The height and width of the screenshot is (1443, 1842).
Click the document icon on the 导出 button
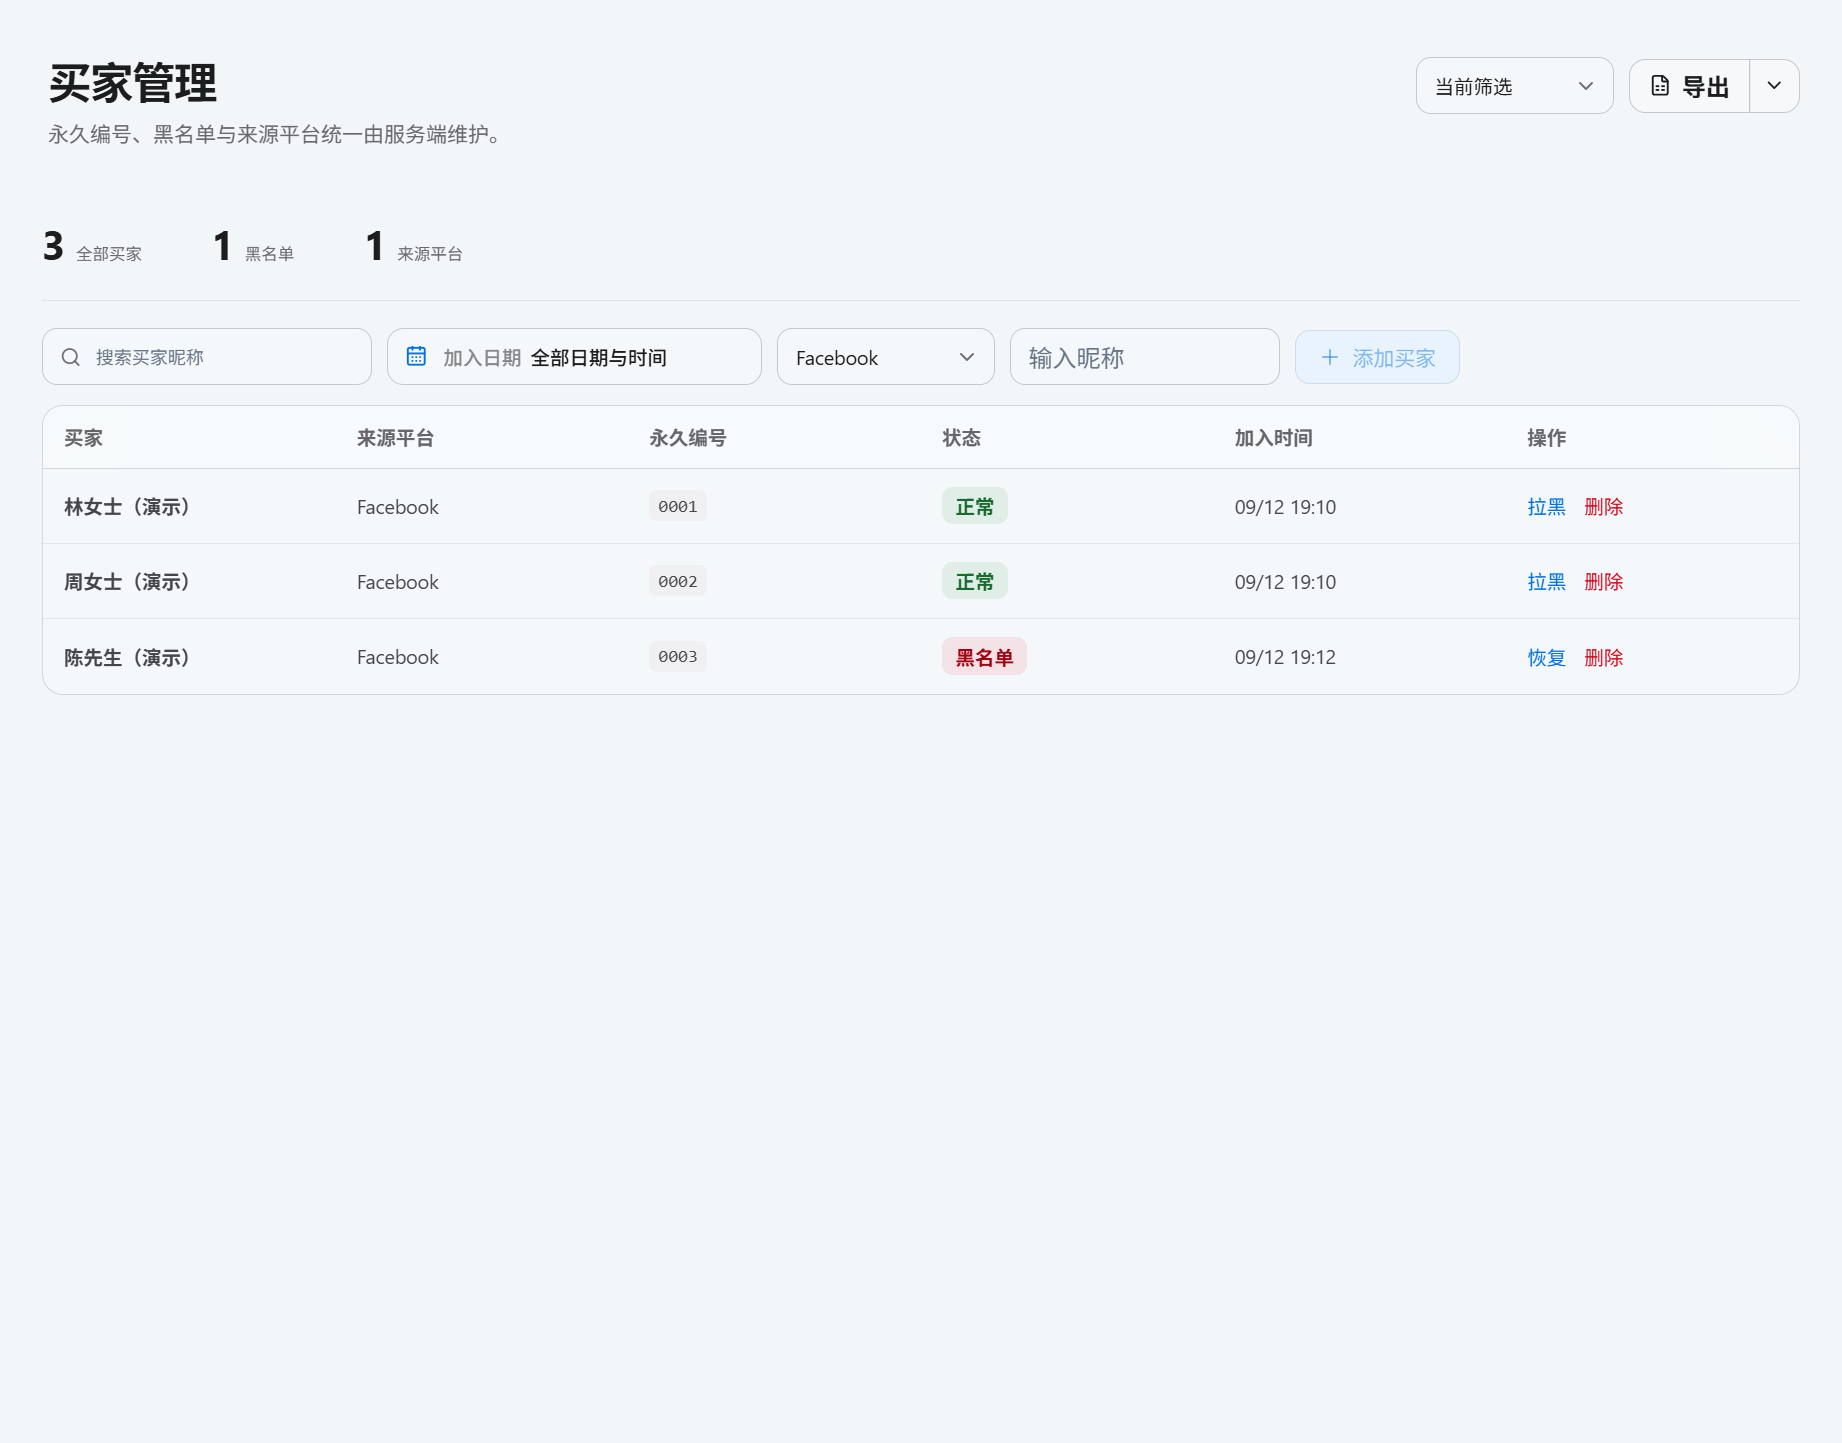point(1660,86)
